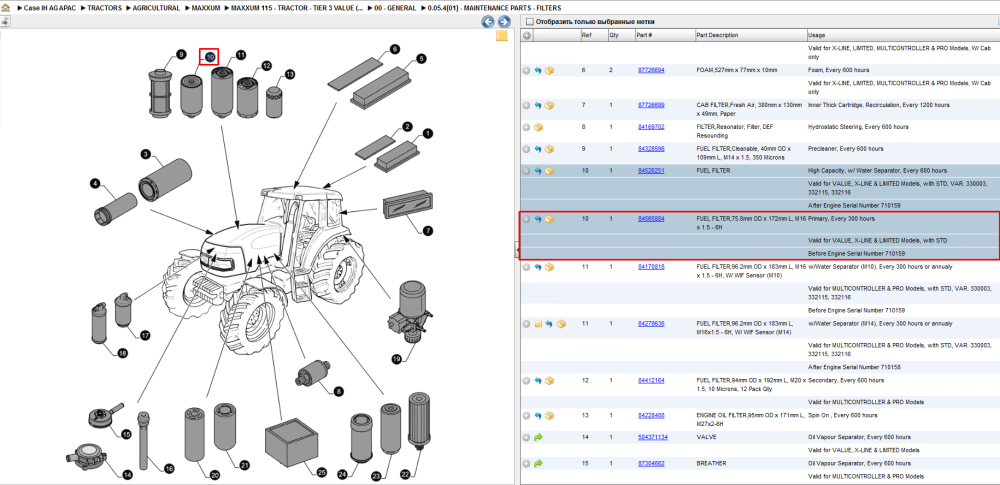
Task: Open part number link 84565884
Action: pos(651,219)
